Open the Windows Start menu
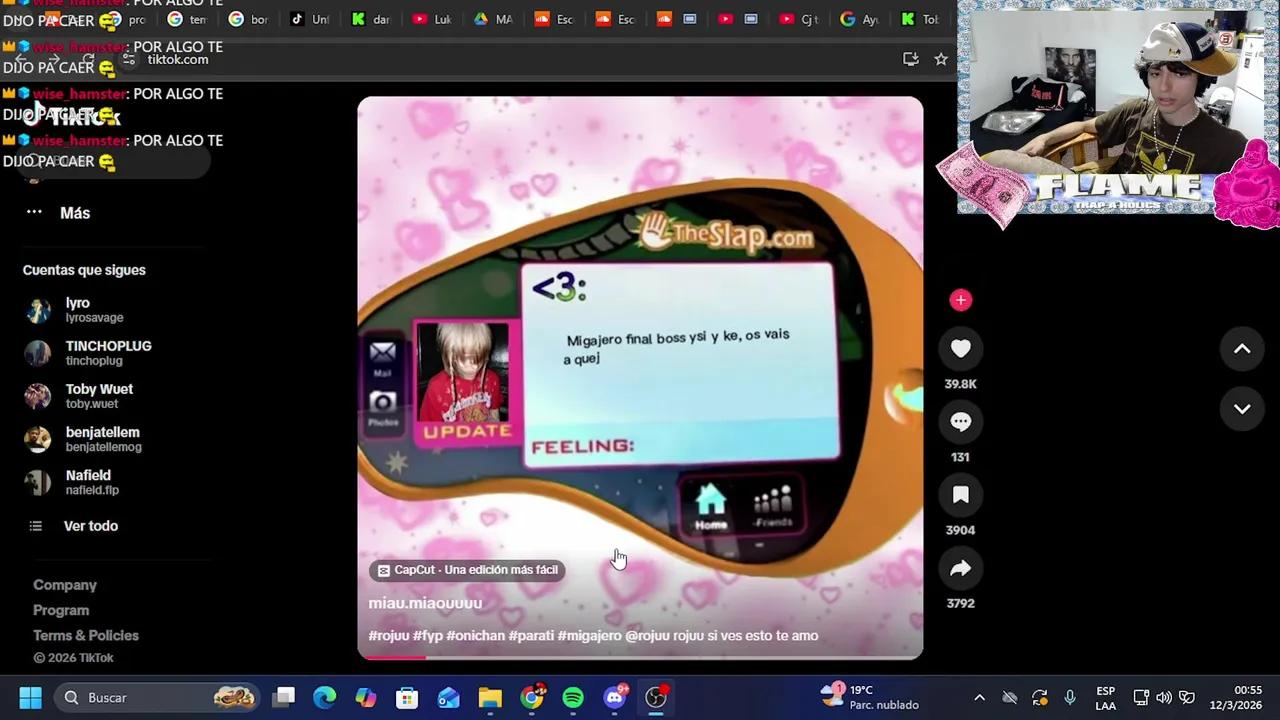The width and height of the screenshot is (1280, 720). click(30, 697)
